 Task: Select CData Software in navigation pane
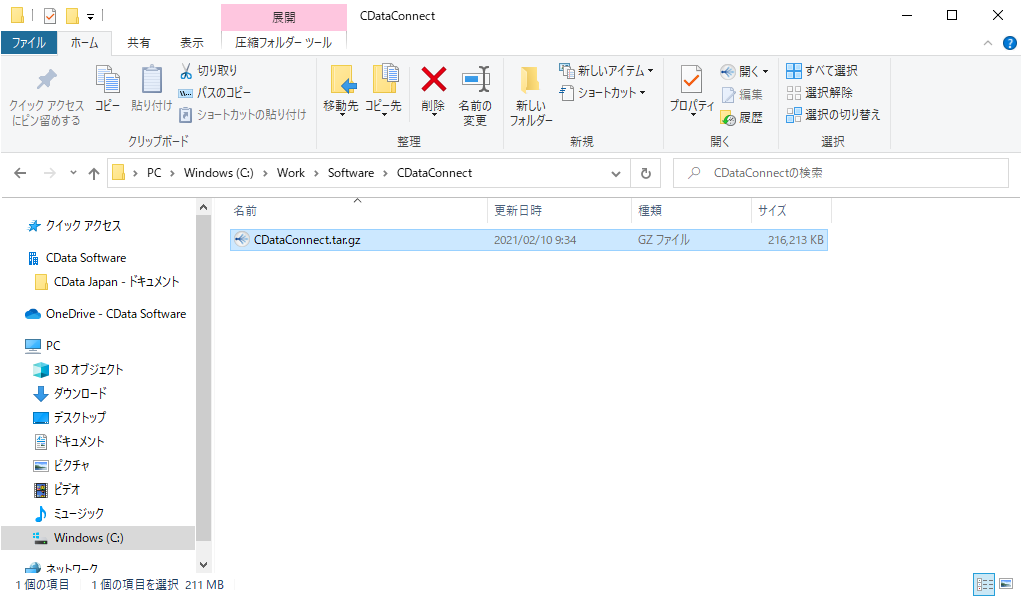coord(86,258)
